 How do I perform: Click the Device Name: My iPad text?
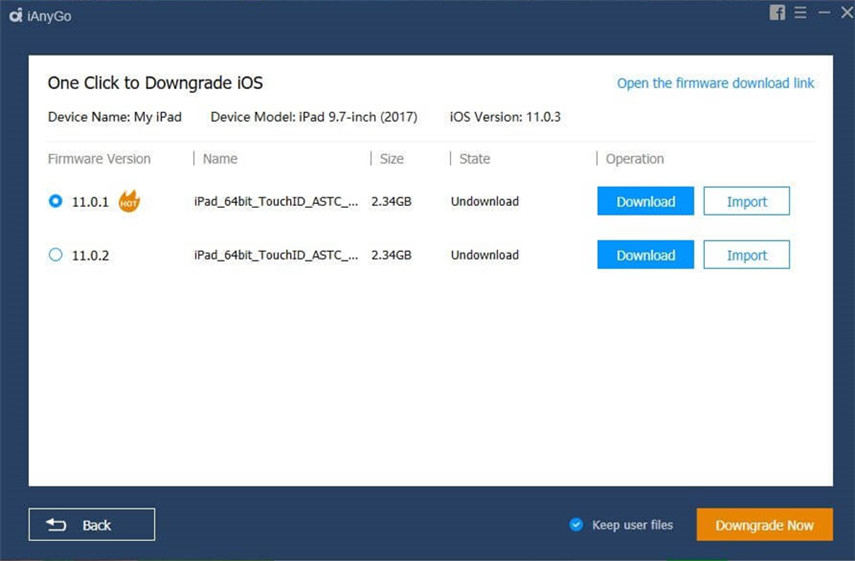[115, 117]
